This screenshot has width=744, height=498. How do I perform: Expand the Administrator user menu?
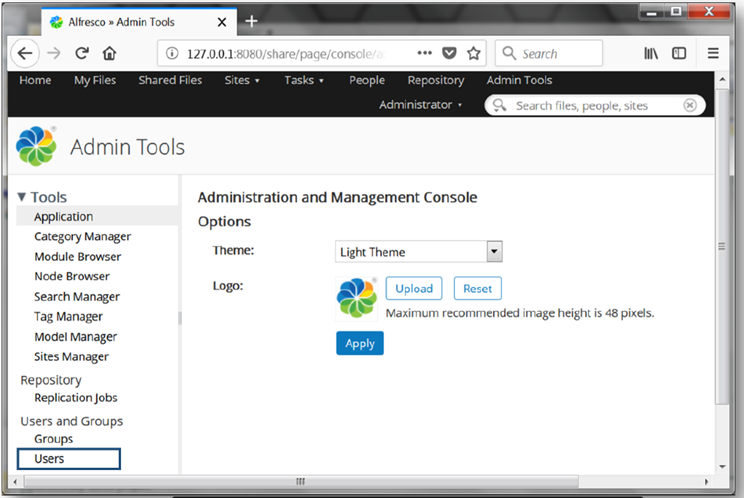[x=420, y=105]
